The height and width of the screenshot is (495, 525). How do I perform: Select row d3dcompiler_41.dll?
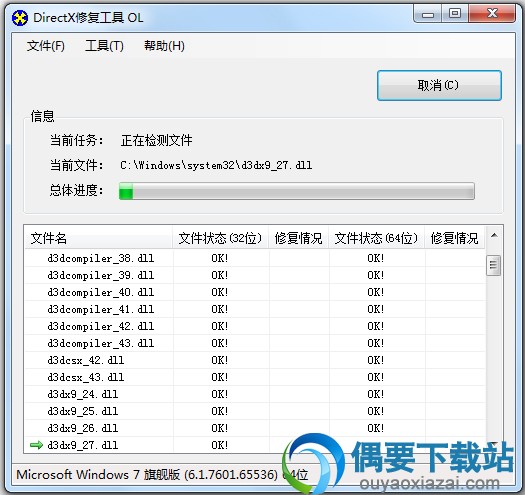(x=255, y=309)
